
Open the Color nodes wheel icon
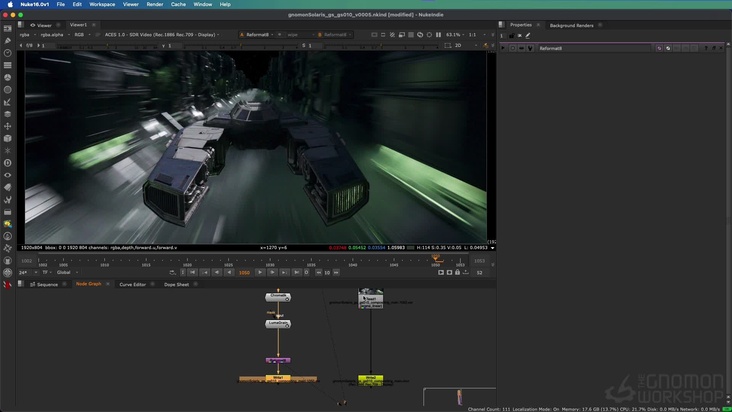click(7, 77)
